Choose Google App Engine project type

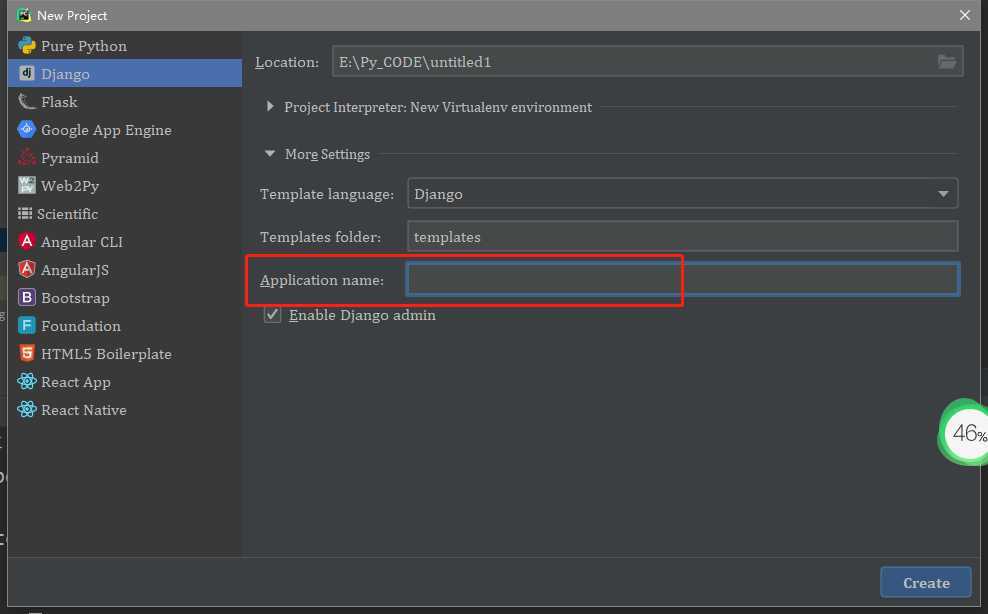(x=106, y=130)
